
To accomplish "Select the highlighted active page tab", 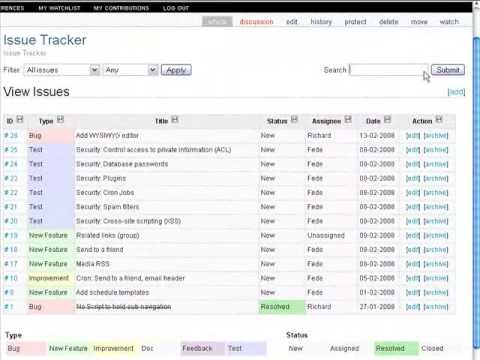I will [217, 22].
